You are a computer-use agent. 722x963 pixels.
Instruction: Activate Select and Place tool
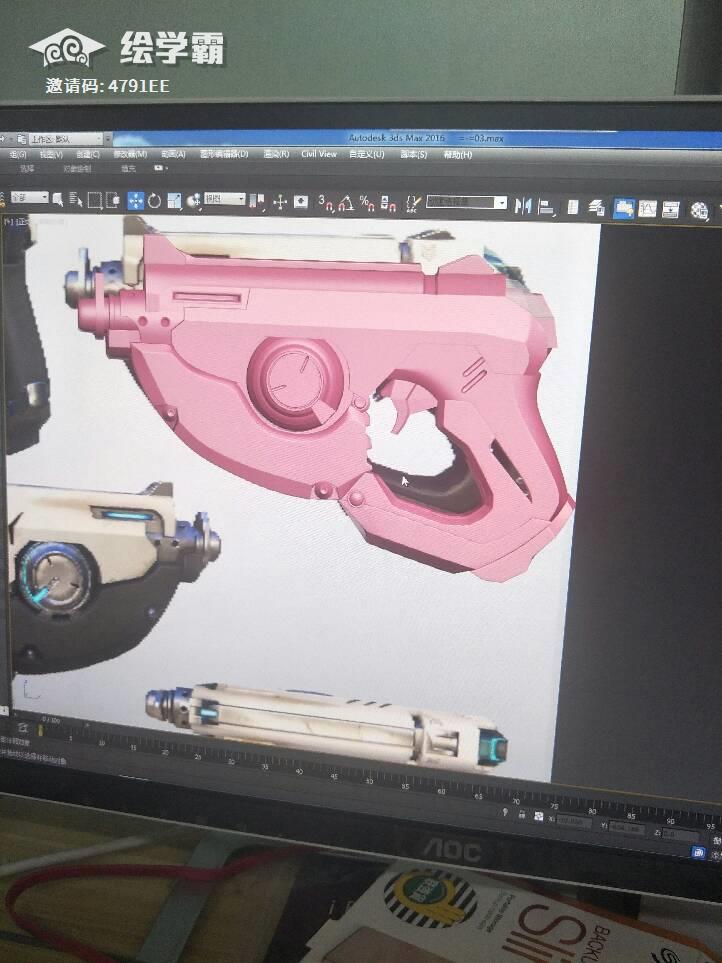click(x=194, y=201)
